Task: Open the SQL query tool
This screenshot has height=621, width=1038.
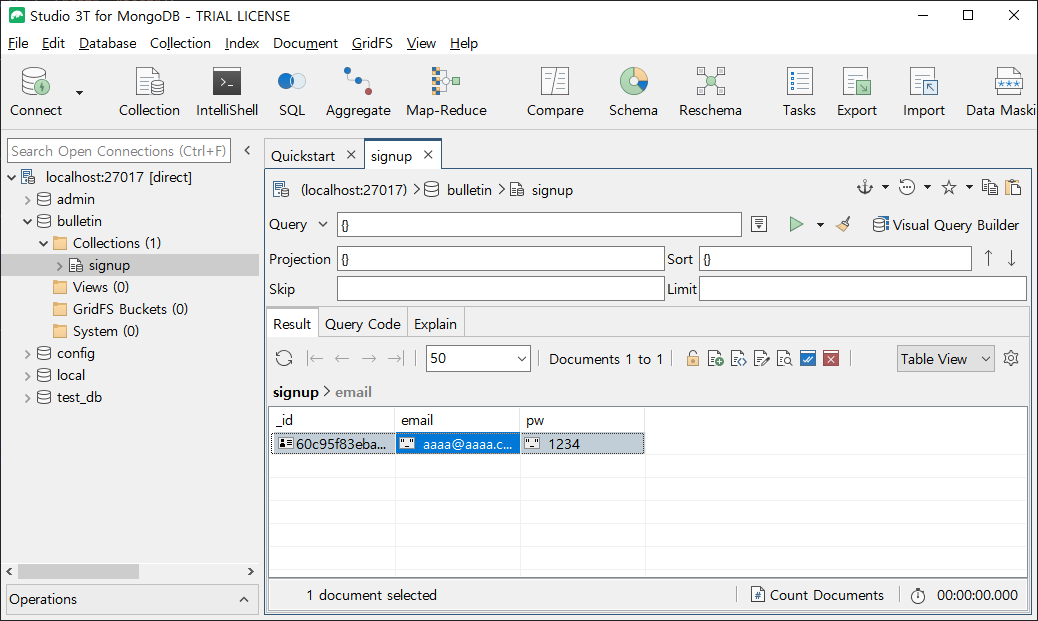Action: pos(292,91)
